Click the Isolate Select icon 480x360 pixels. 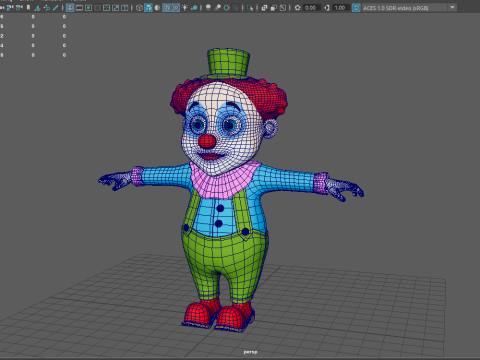click(250, 8)
